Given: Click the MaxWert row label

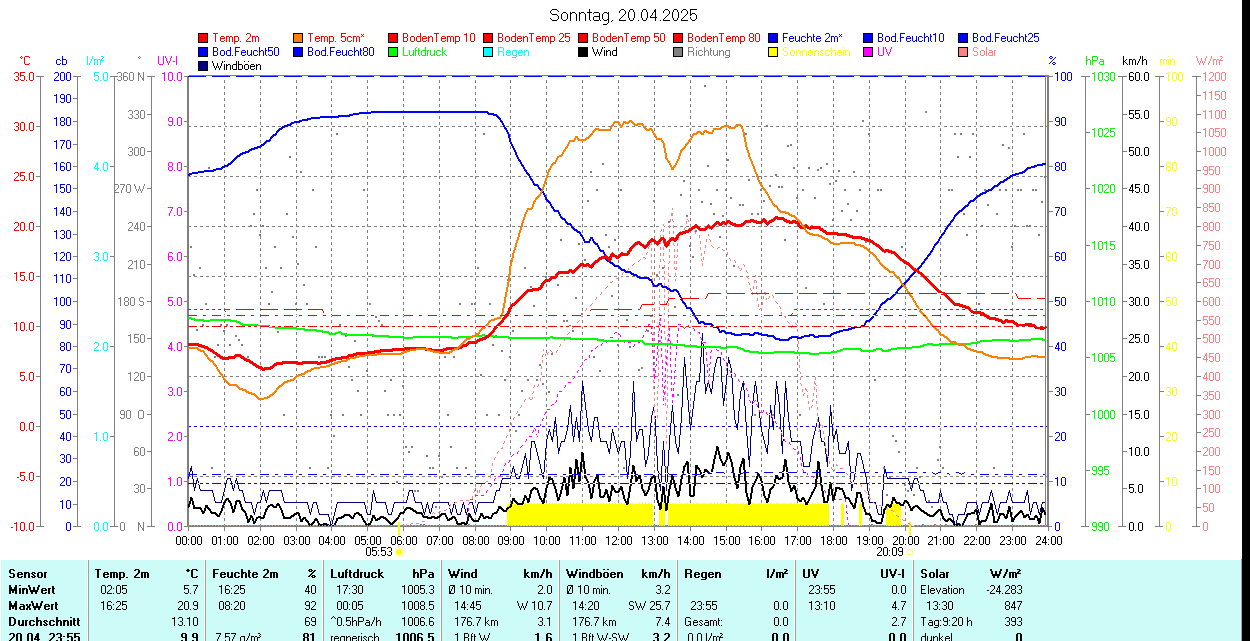Looking at the screenshot, I should pos(33,606).
